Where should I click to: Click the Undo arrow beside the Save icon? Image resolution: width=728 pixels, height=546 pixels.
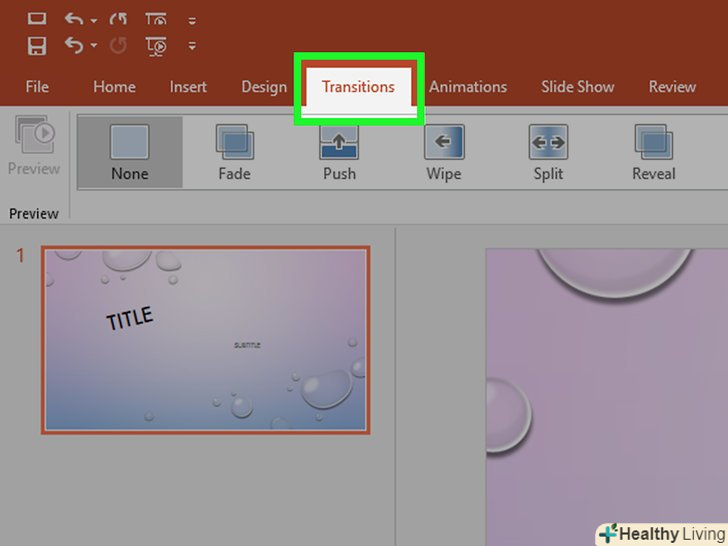[74, 45]
